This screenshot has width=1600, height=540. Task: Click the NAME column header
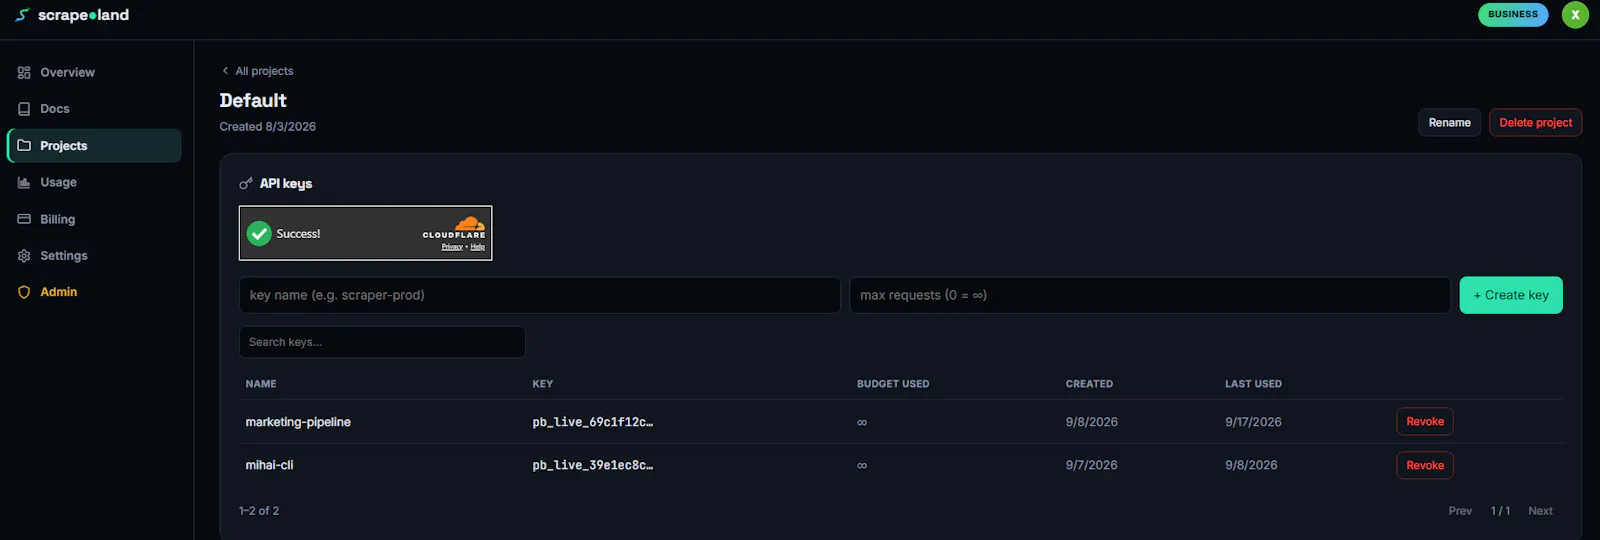(x=261, y=384)
